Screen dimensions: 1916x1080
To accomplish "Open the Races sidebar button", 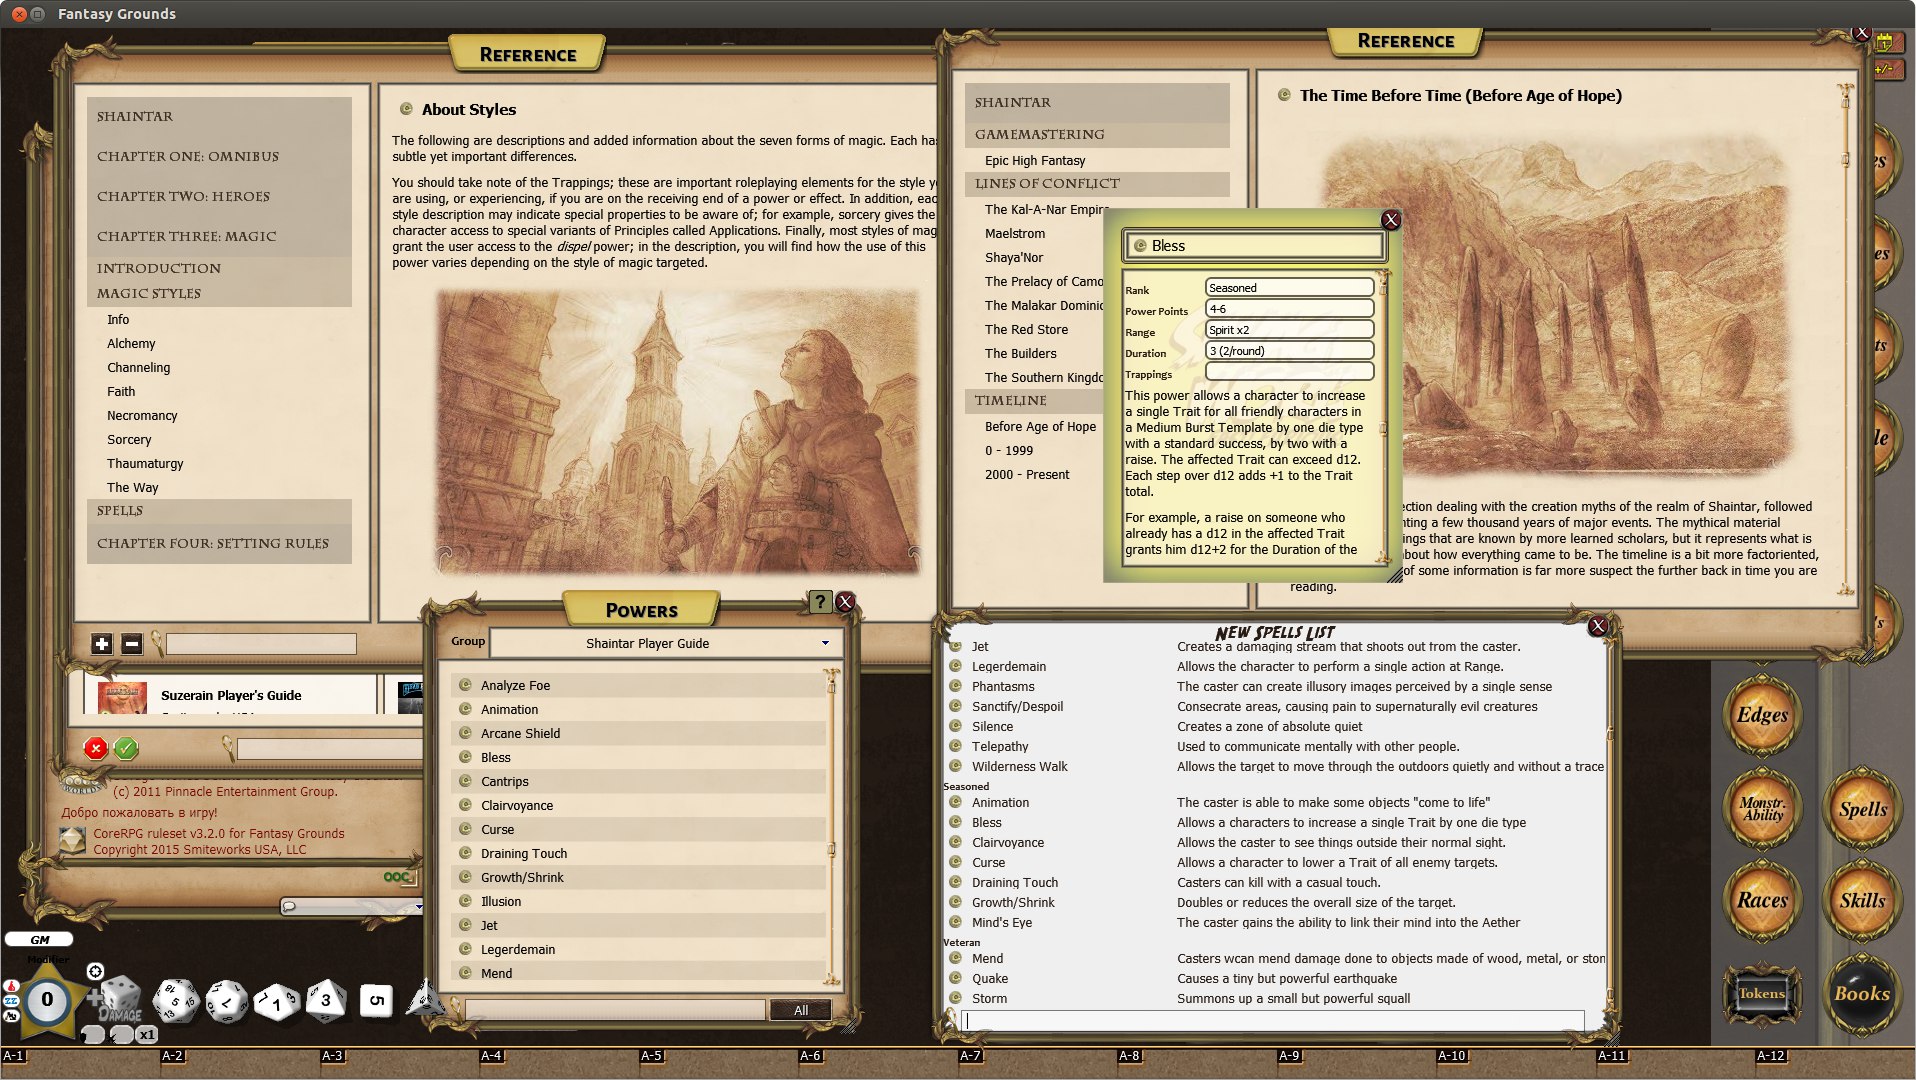I will coord(1762,900).
